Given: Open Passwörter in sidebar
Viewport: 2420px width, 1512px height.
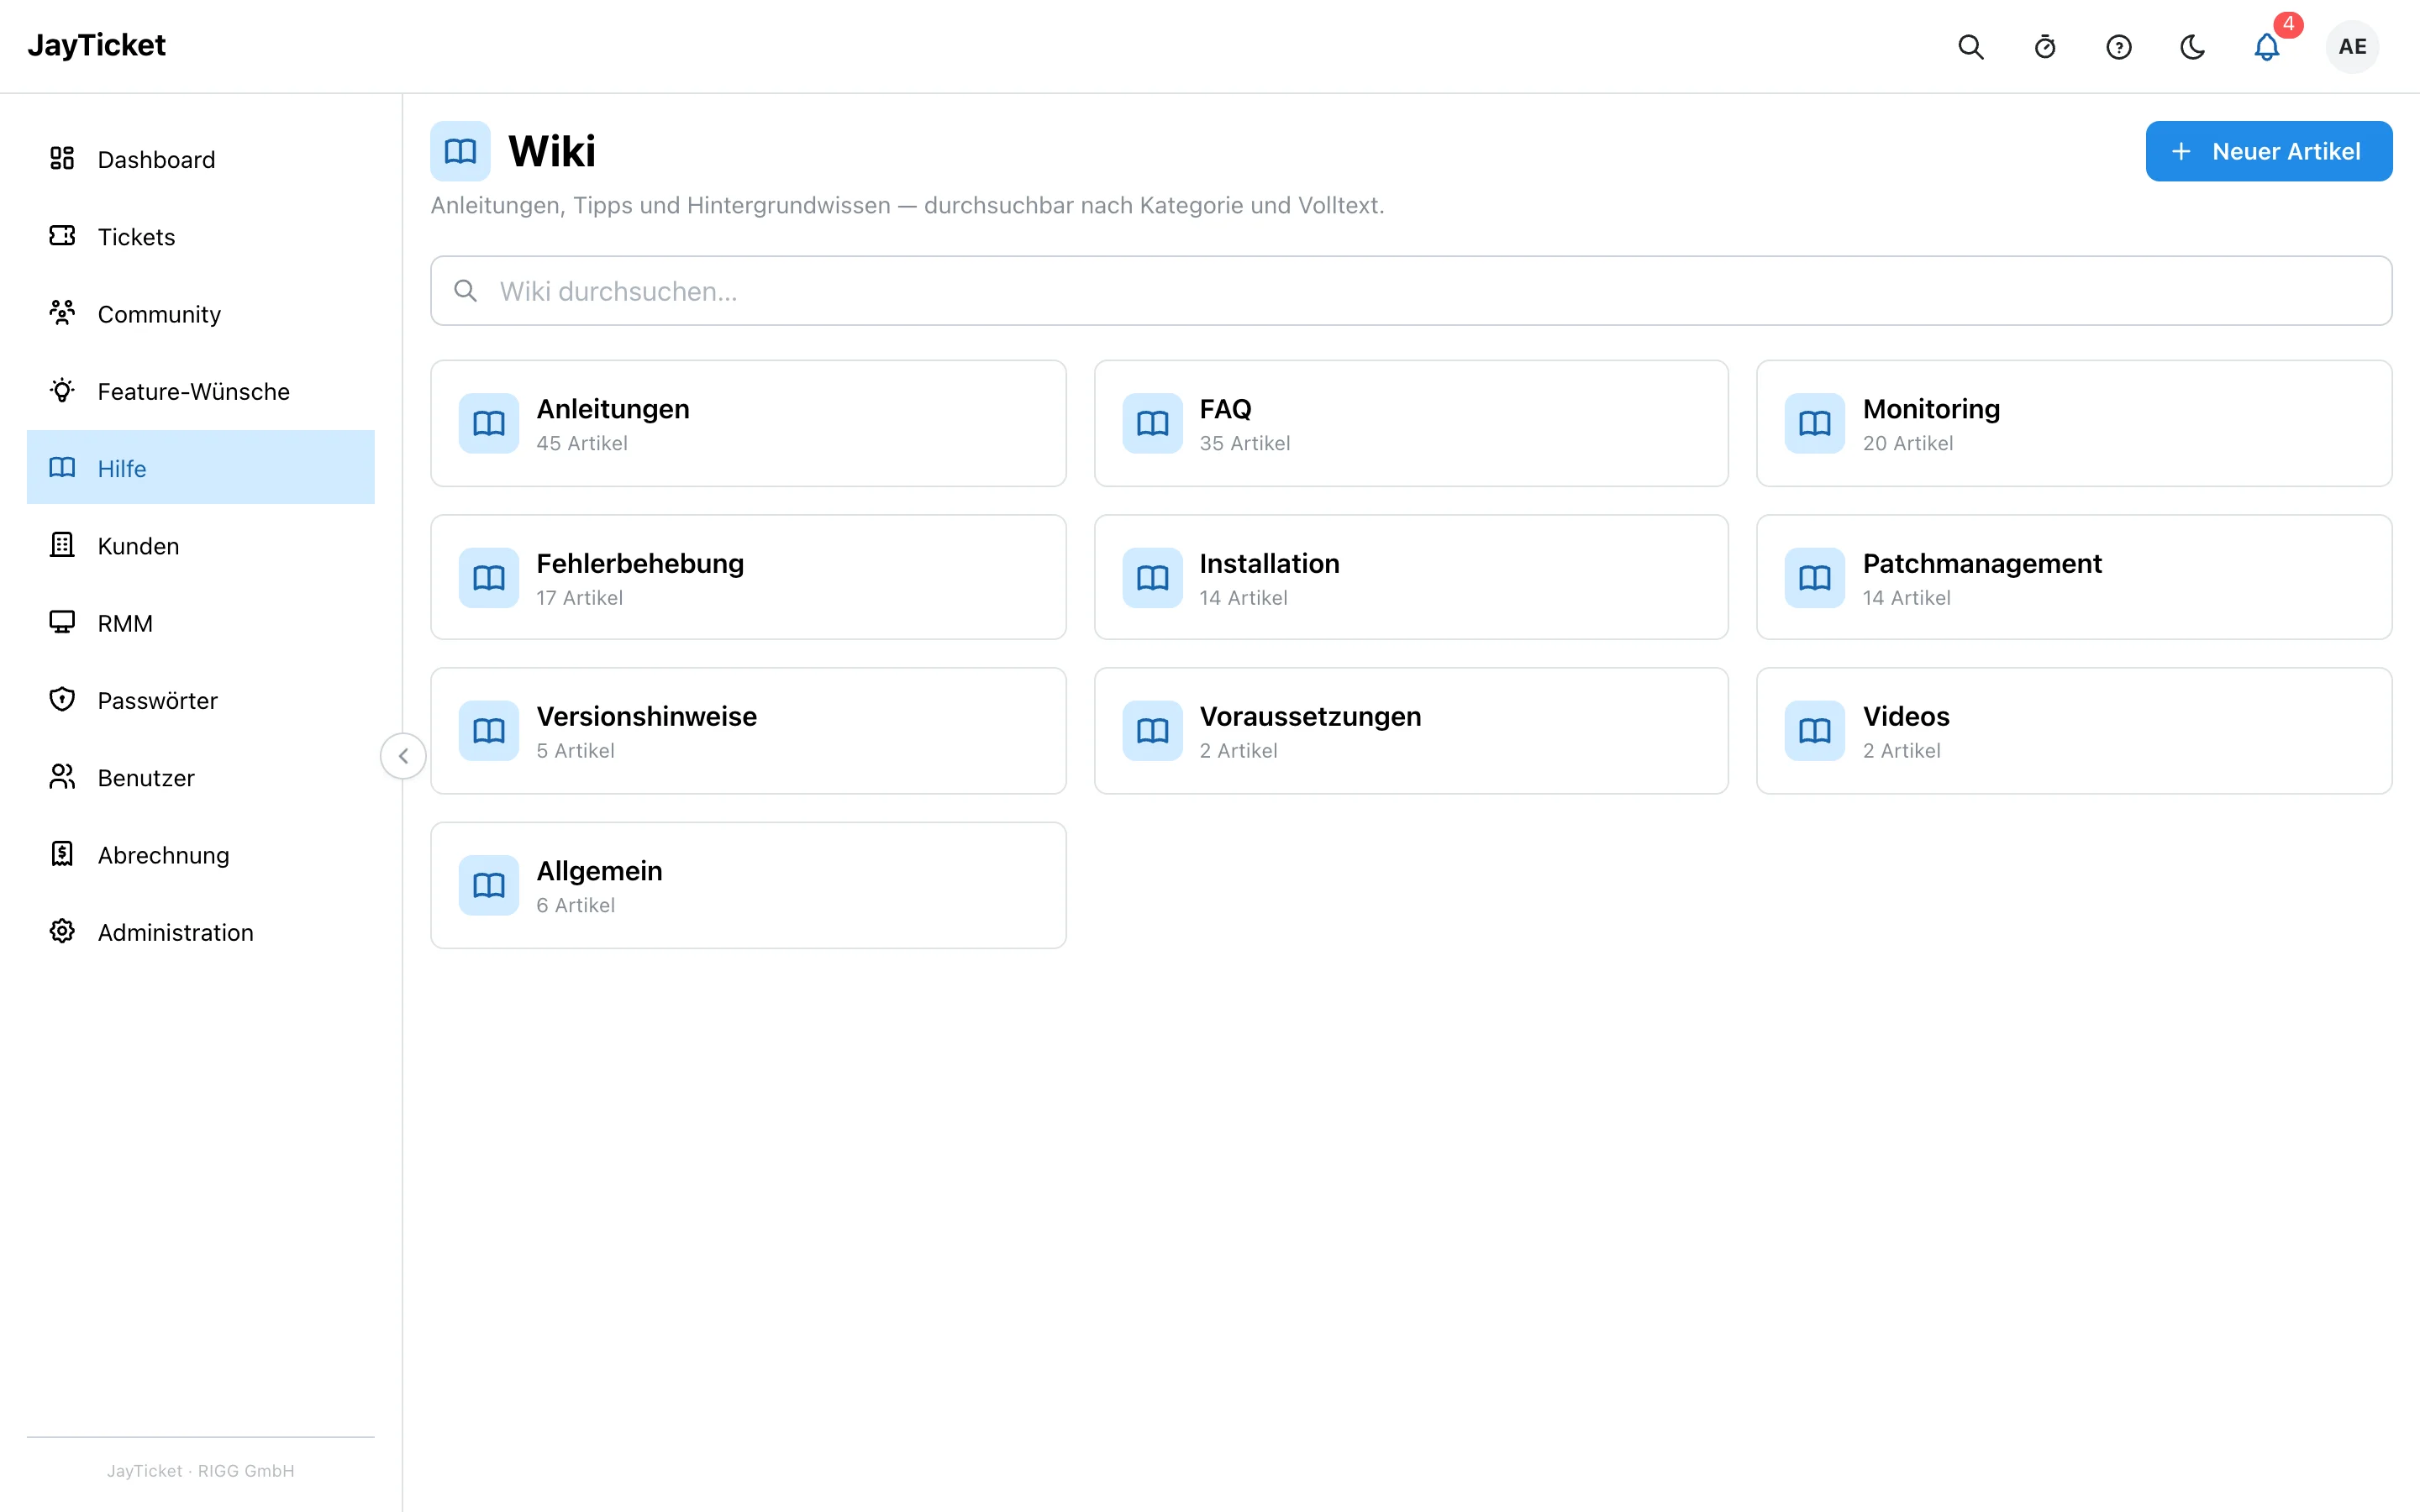Looking at the screenshot, I should pos(201,700).
